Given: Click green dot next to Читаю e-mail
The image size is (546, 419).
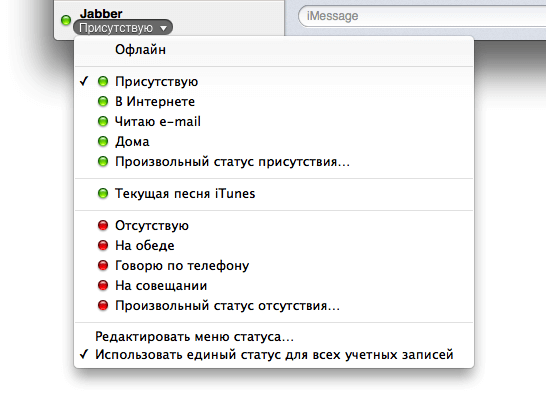Looking at the screenshot, I should point(103,122).
